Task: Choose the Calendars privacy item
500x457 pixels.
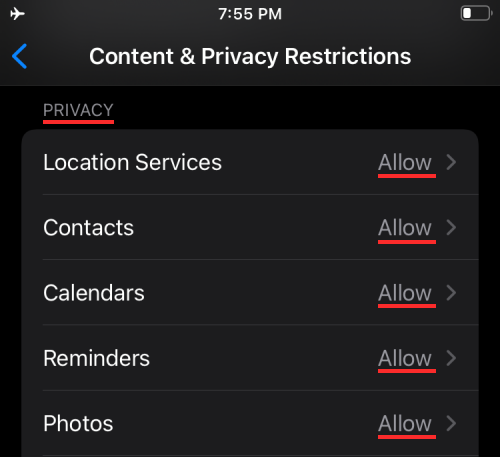Action: [x=250, y=293]
